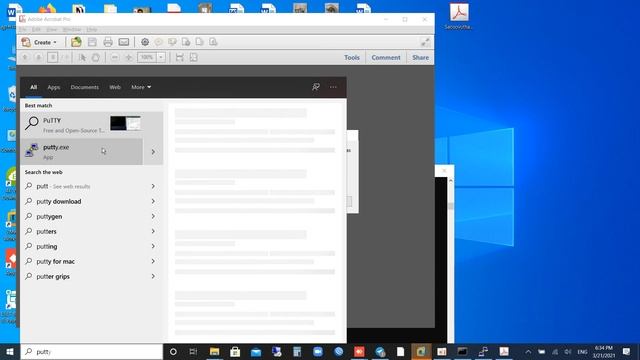
Task: Expand arrow beside 'putters' suggestion
Action: (x=153, y=231)
